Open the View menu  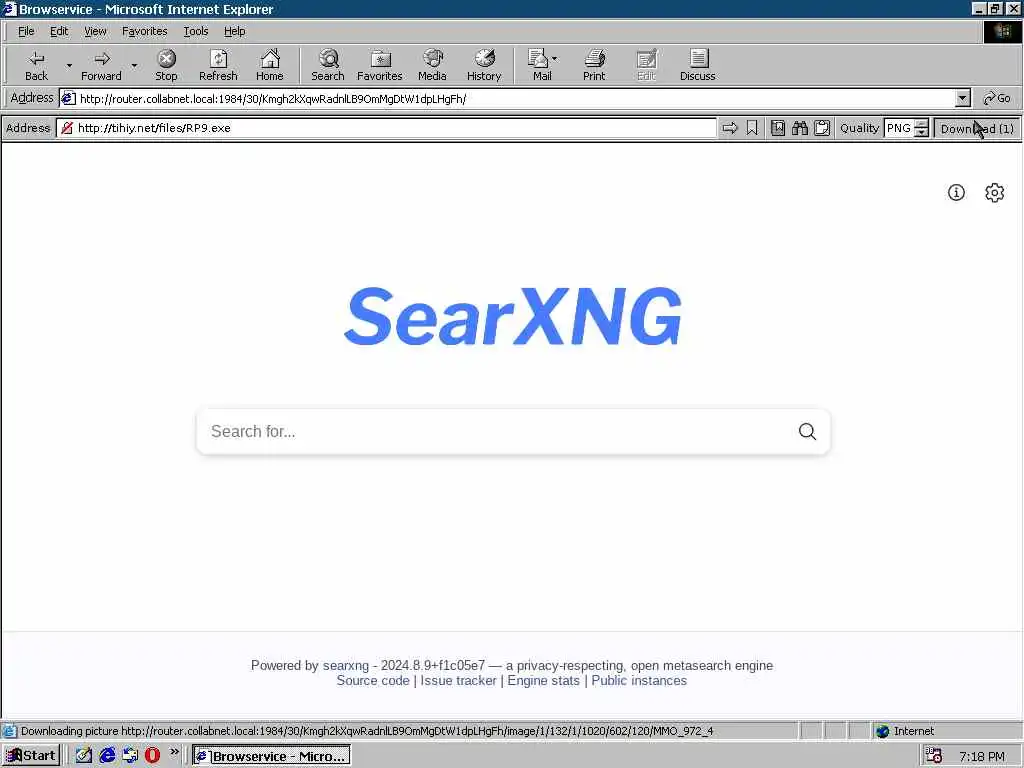[x=95, y=31]
